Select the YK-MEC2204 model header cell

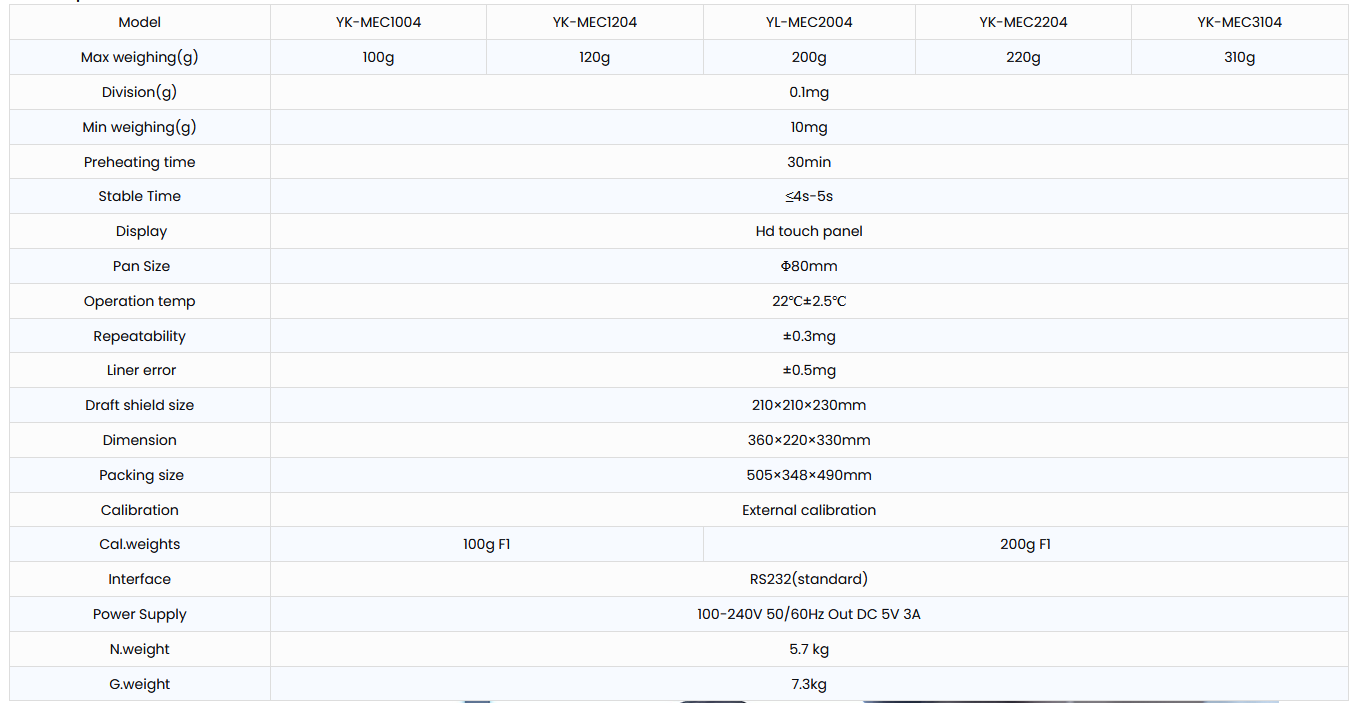click(1023, 22)
